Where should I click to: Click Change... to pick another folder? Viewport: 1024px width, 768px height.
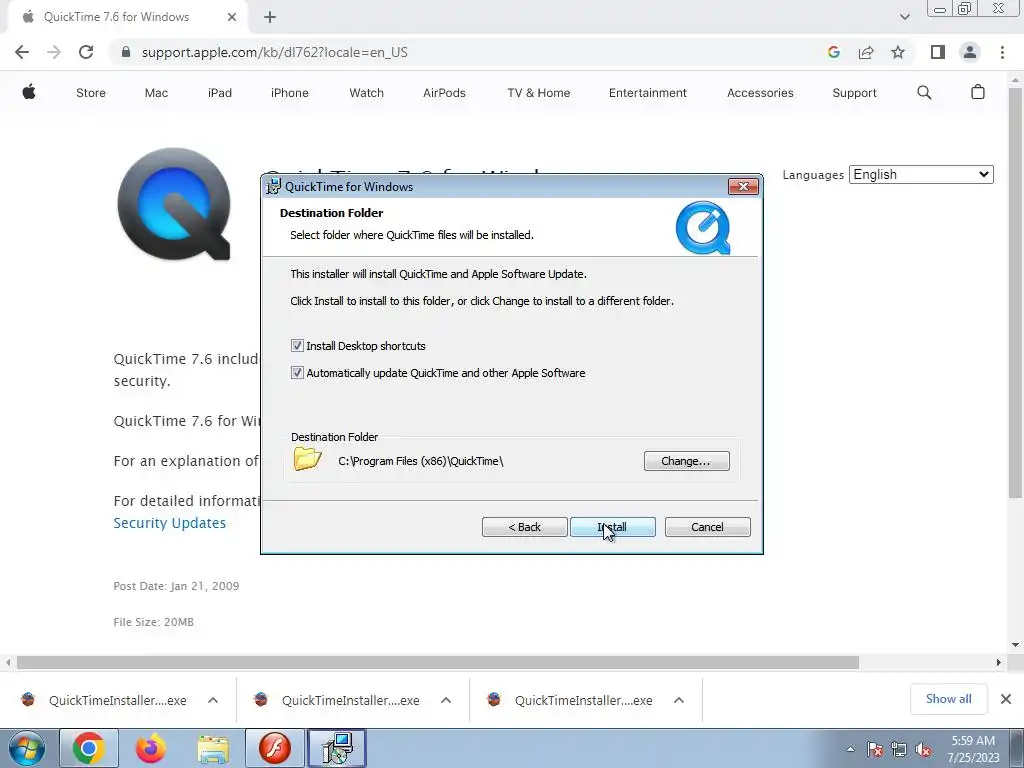click(x=686, y=461)
